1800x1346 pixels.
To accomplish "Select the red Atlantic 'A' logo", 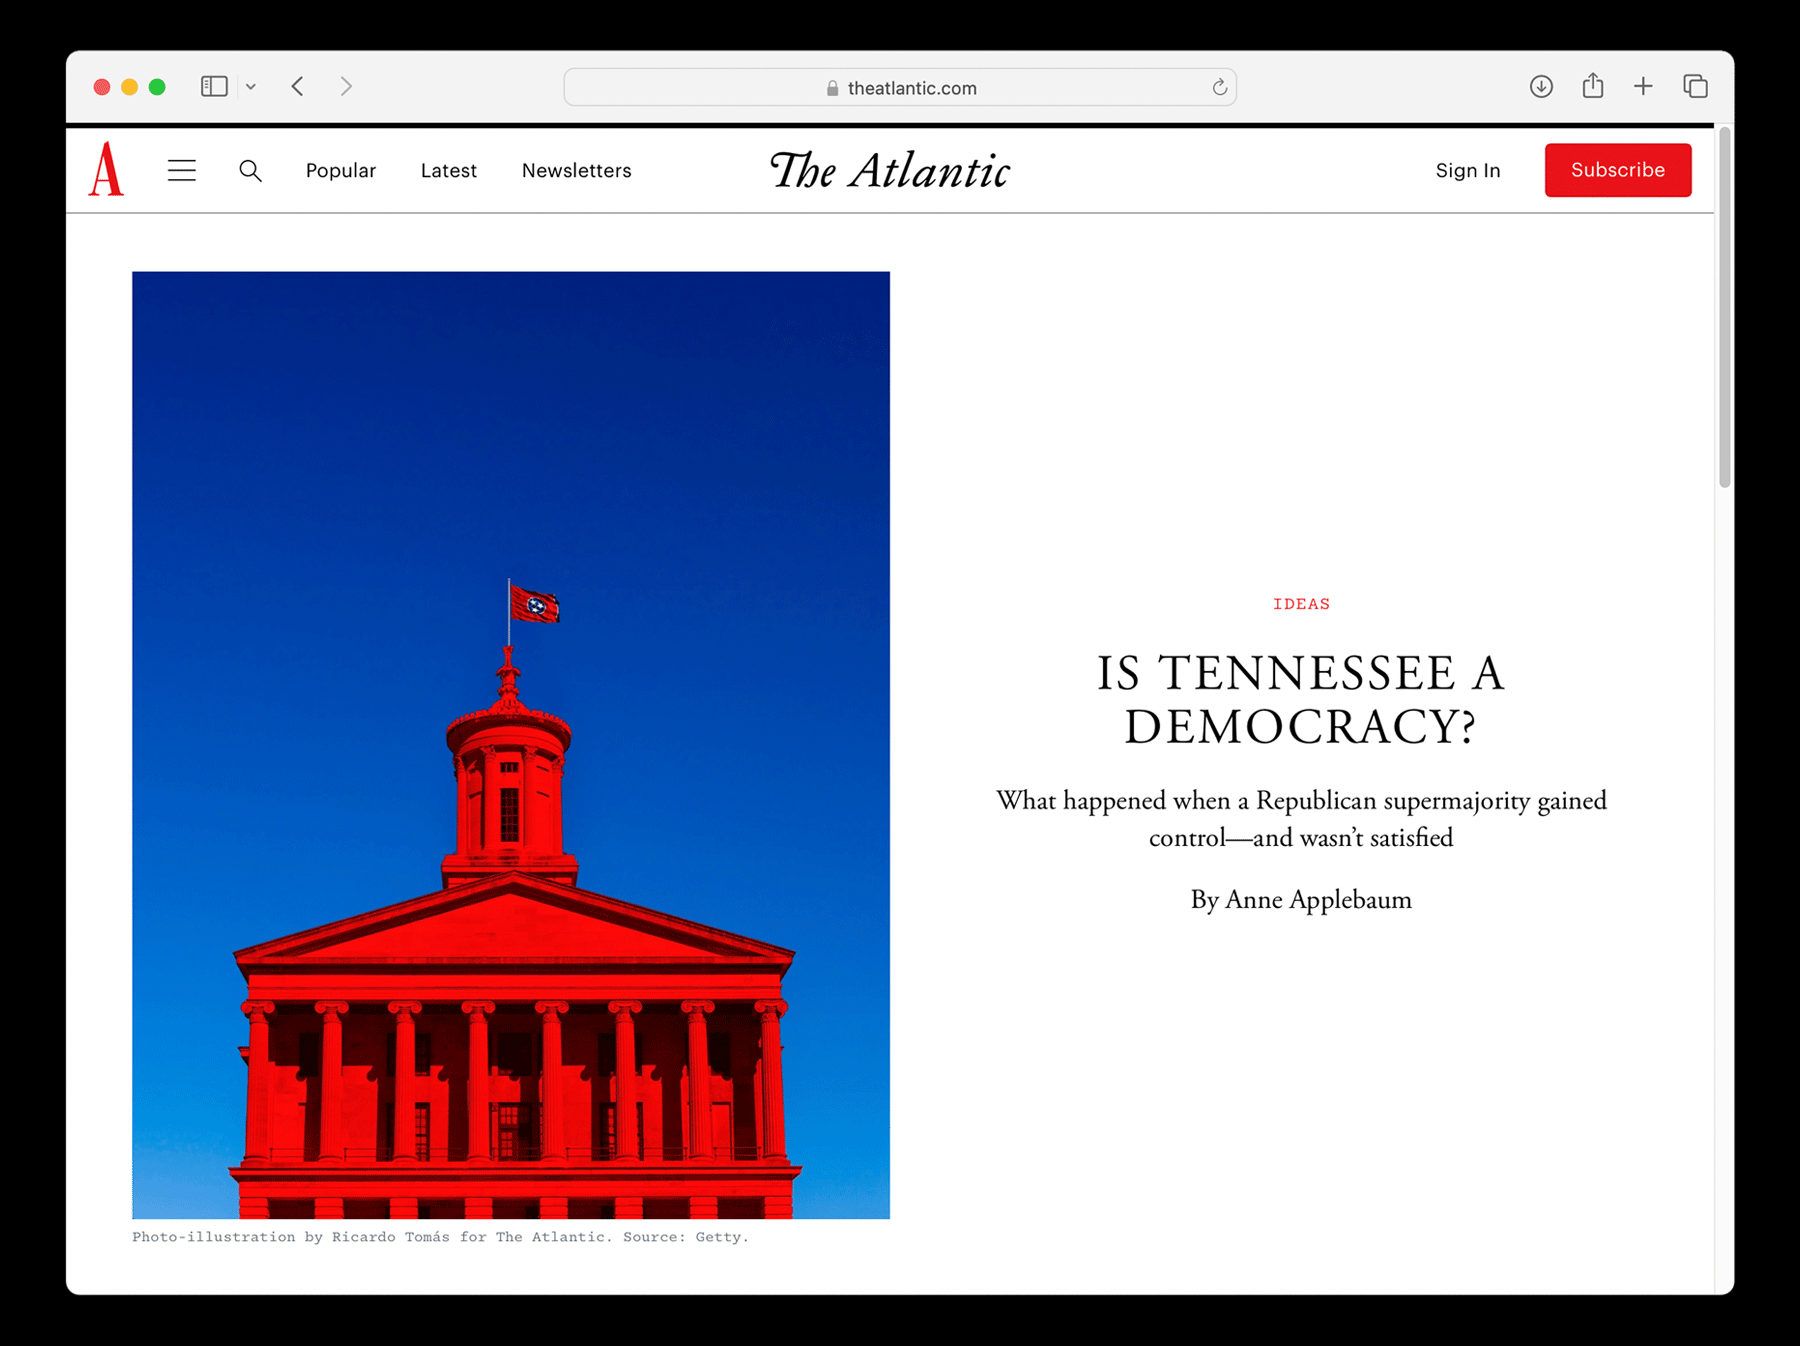I will (105, 170).
